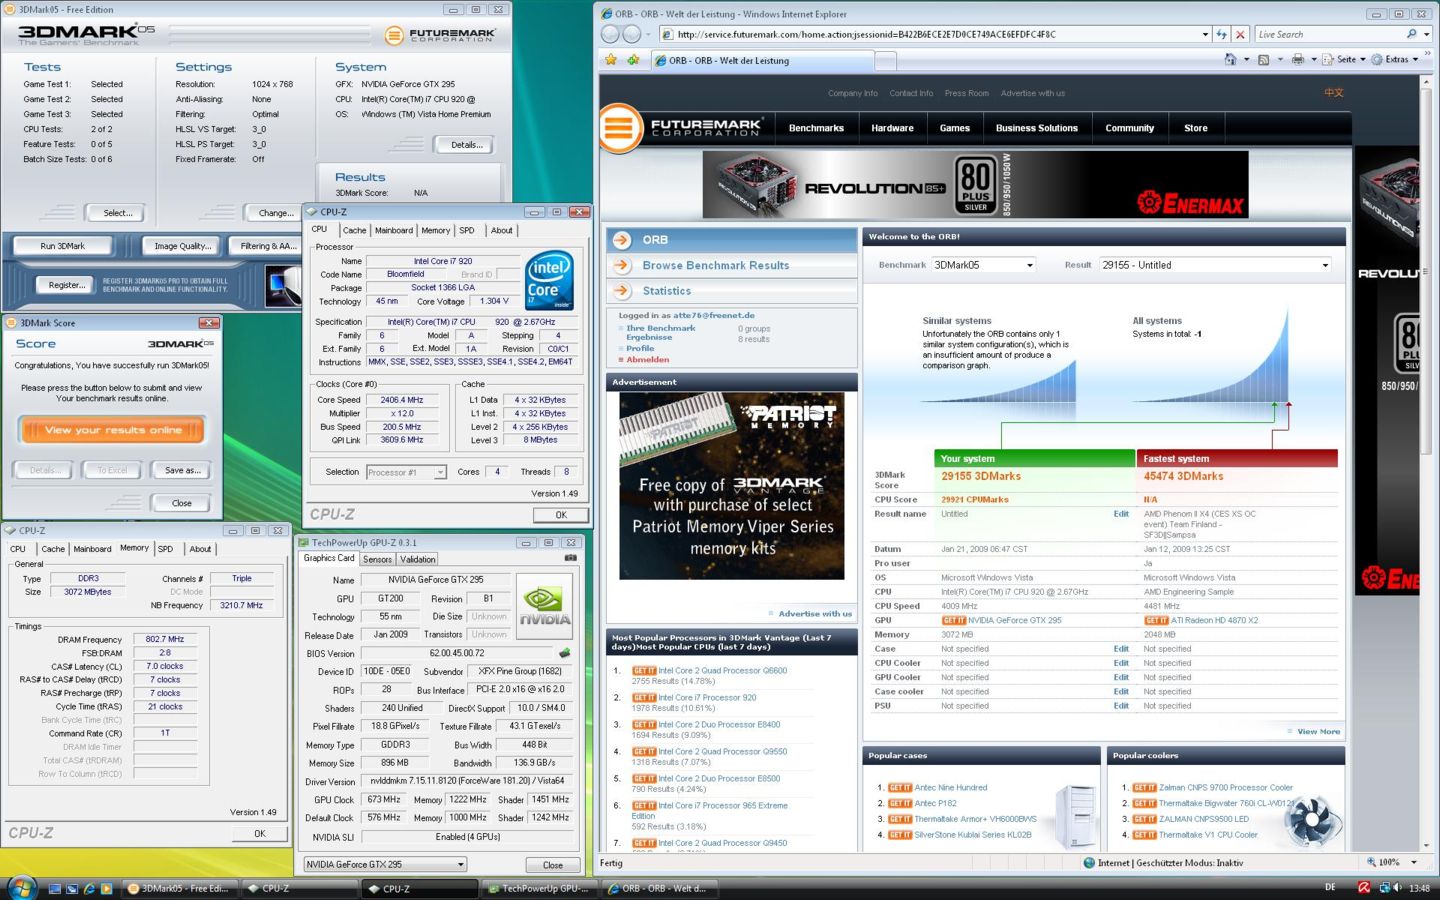
Task: Click the IE forward navigation arrow
Action: point(632,34)
